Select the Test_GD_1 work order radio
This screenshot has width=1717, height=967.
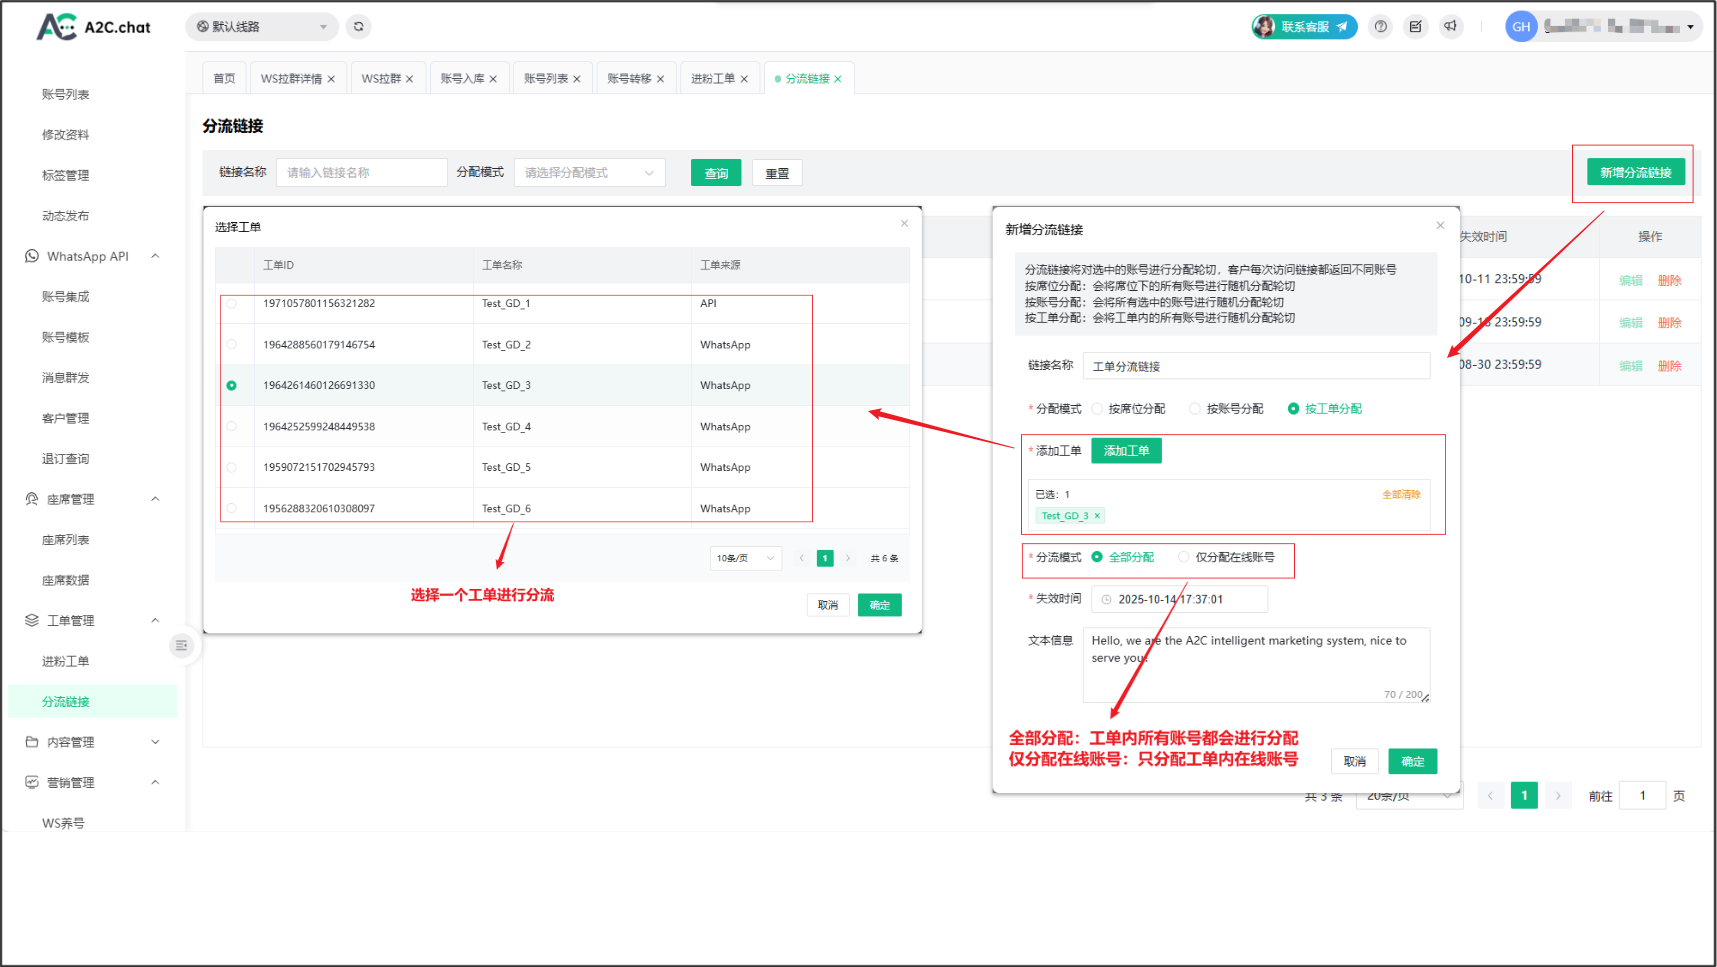232,304
